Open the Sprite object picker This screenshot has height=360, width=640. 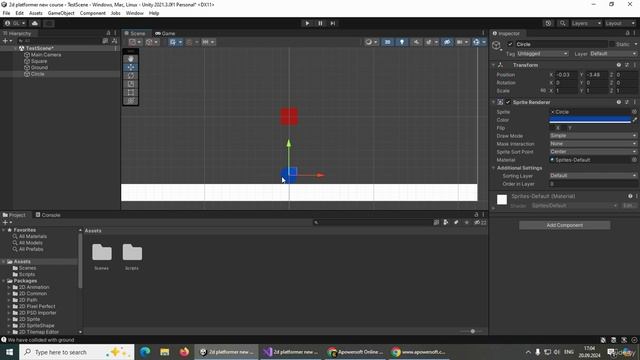click(x=634, y=111)
